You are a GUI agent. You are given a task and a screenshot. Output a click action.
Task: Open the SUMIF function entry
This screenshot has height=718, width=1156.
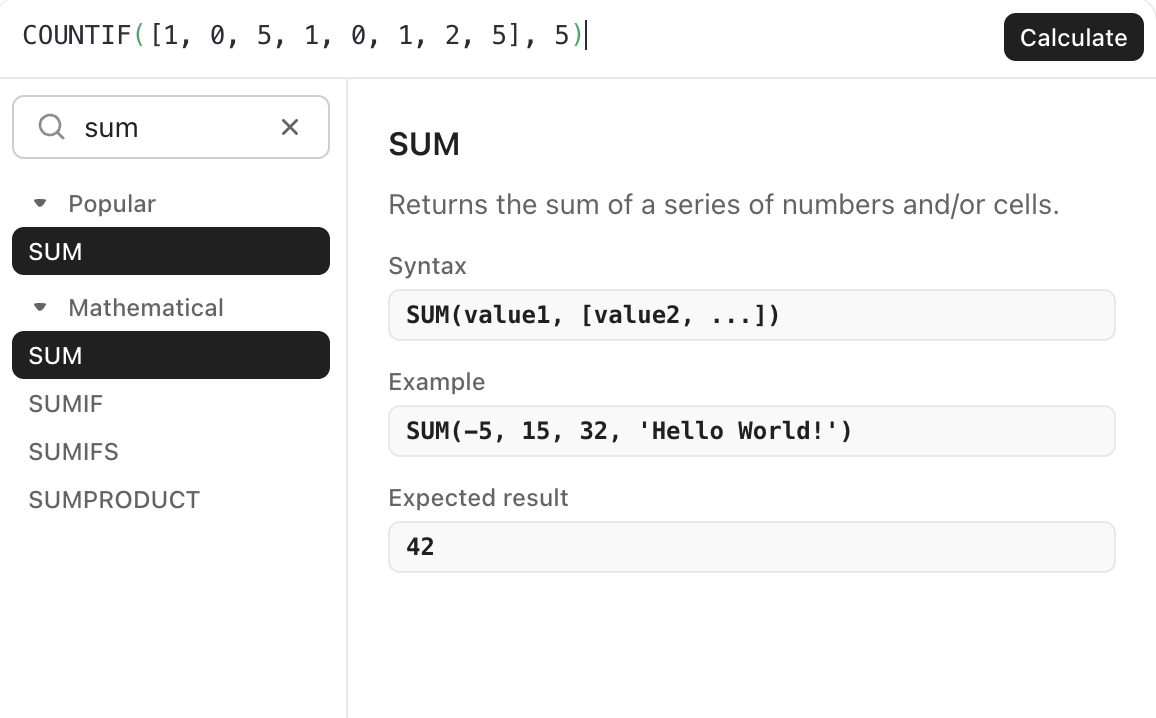65,403
